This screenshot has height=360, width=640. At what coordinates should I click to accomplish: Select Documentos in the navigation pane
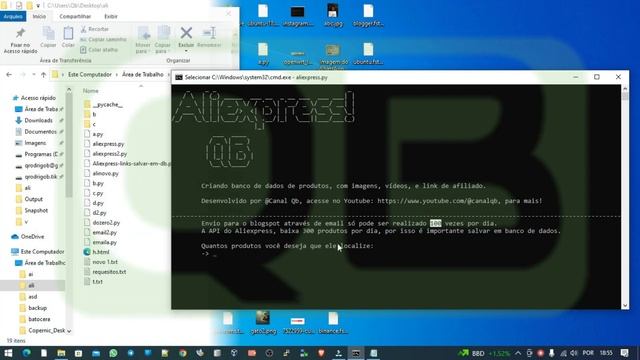click(40, 132)
